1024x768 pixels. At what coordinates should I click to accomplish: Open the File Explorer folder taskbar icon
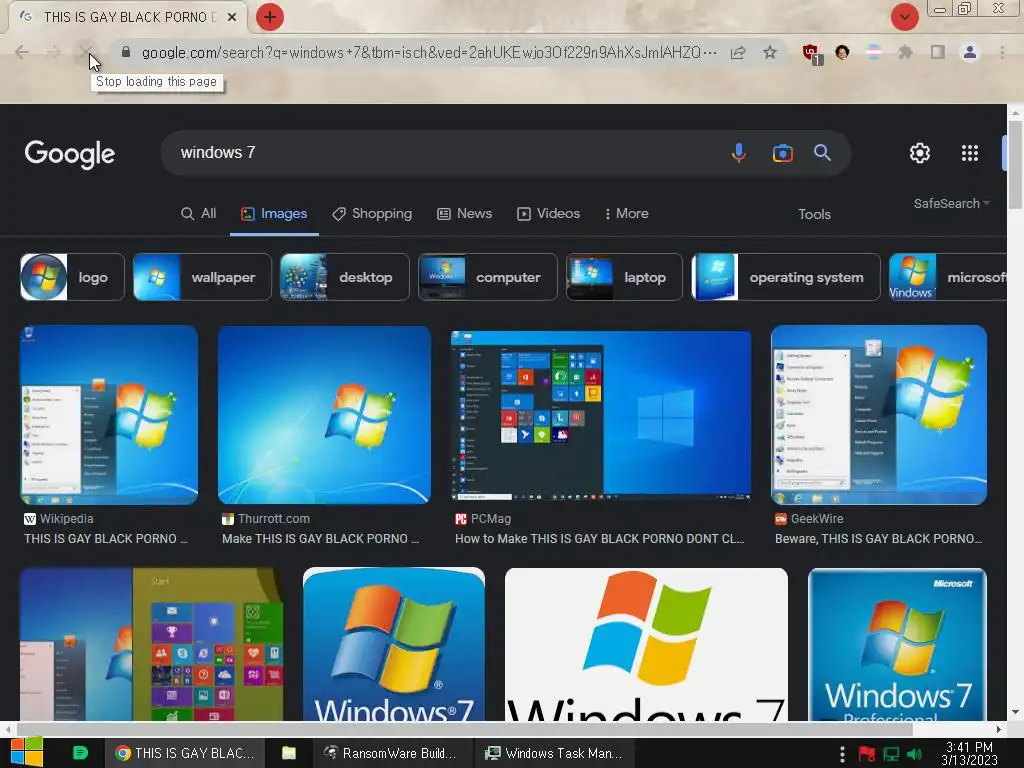tap(289, 753)
